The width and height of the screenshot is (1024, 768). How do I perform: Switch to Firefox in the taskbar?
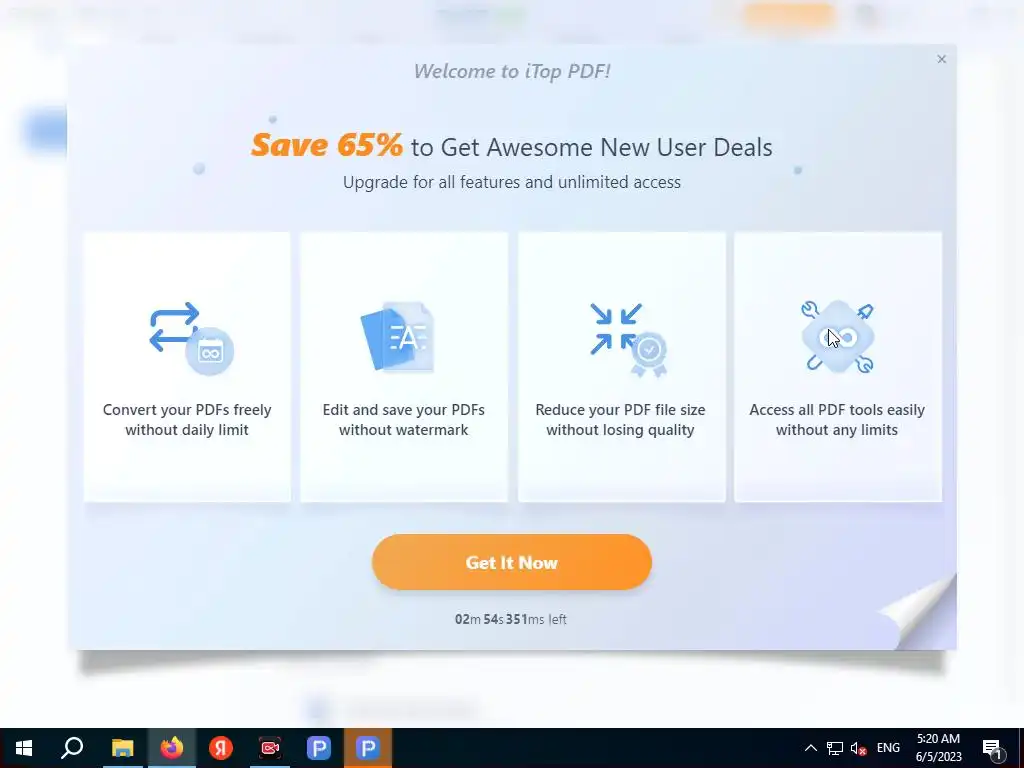[172, 748]
